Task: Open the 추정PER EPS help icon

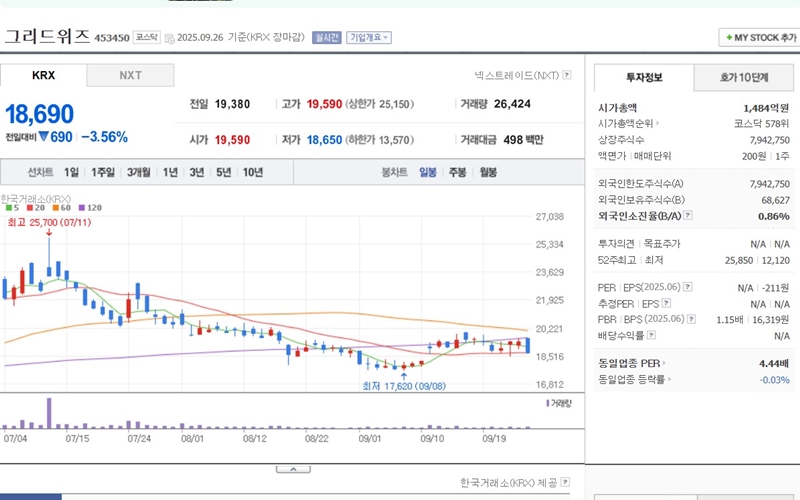Action: pos(666,303)
